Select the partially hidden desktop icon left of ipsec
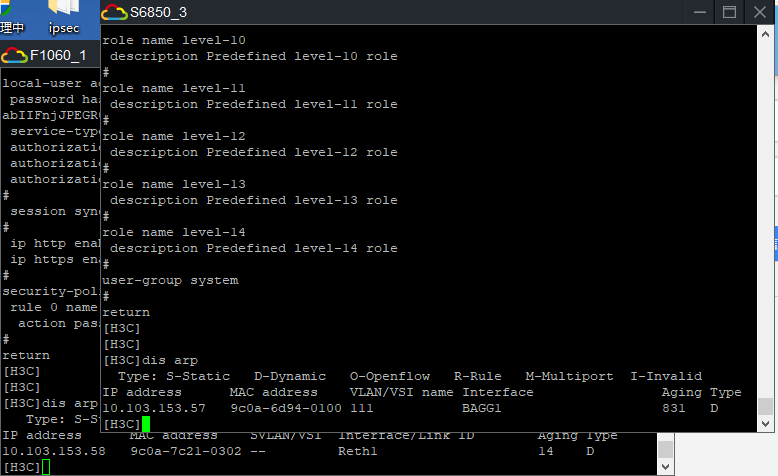The width and height of the screenshot is (778, 476). click(x=12, y=19)
